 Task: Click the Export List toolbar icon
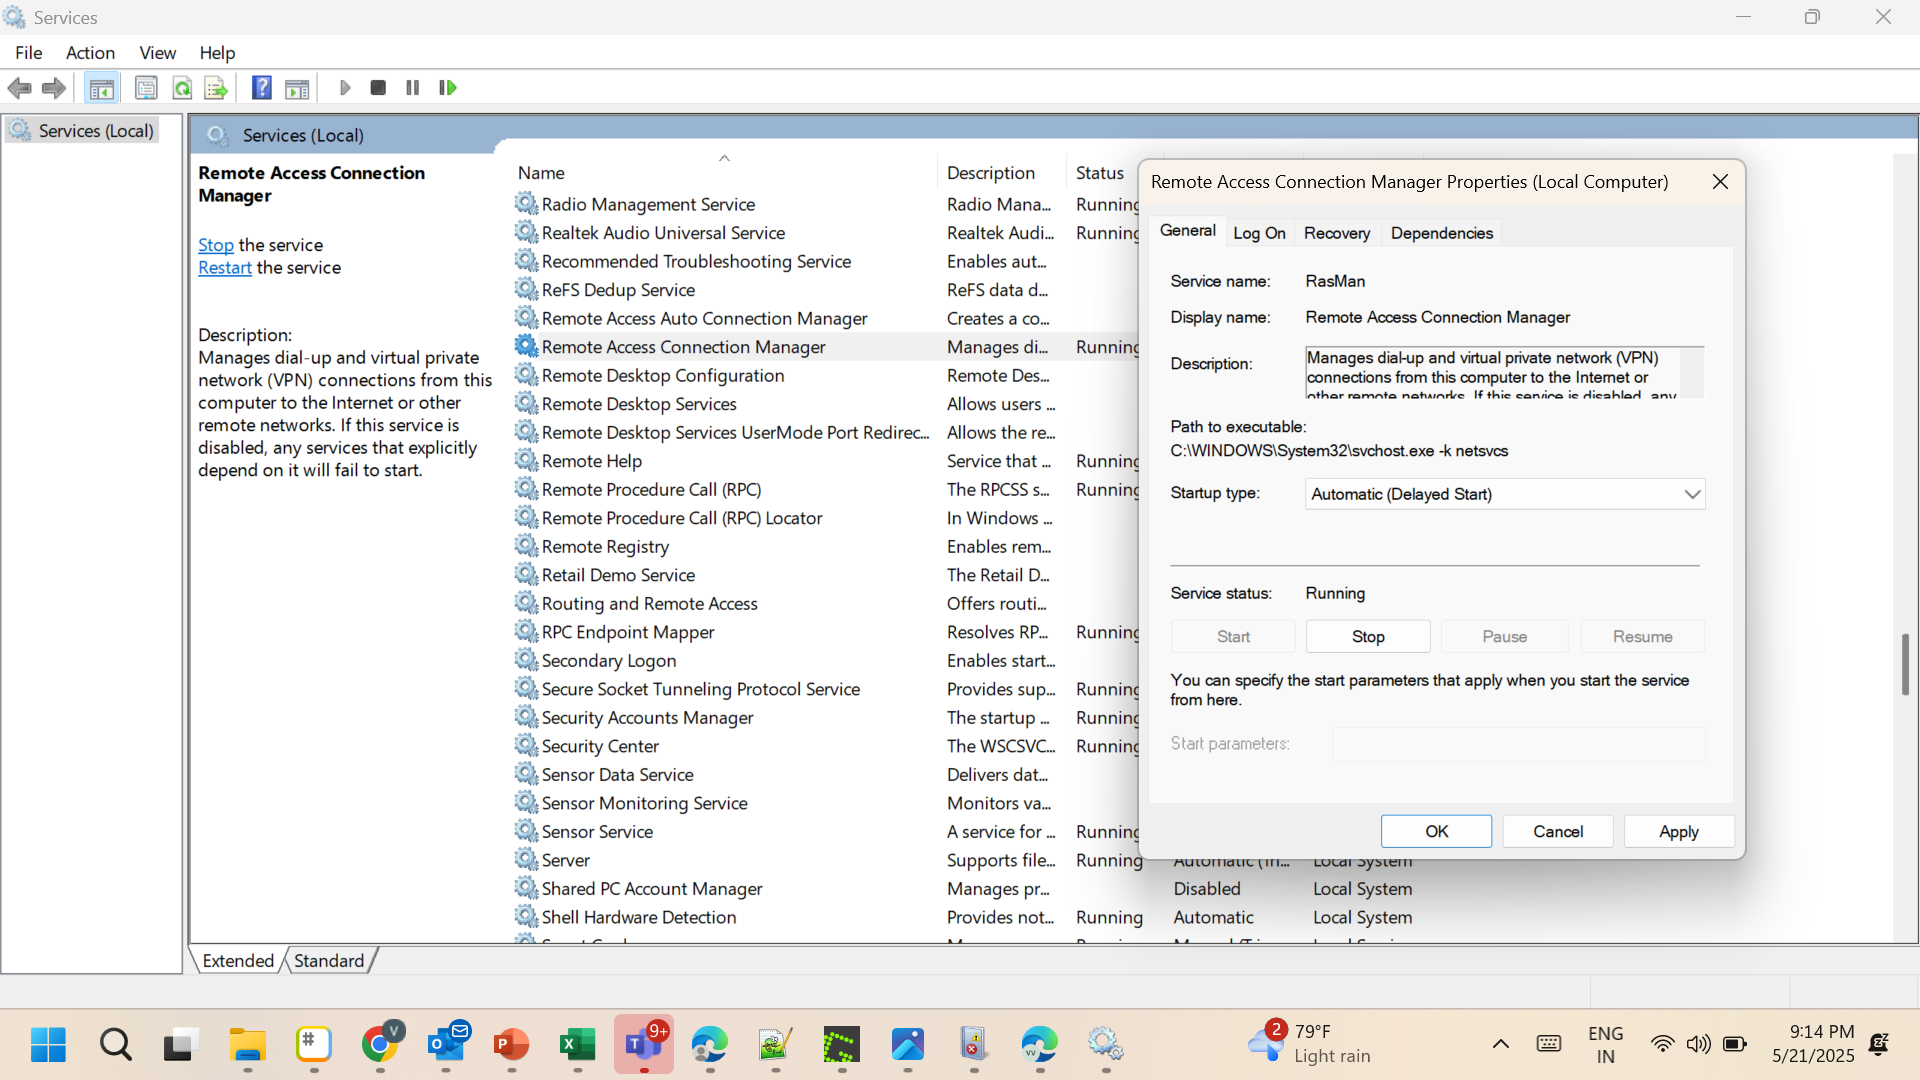216,88
